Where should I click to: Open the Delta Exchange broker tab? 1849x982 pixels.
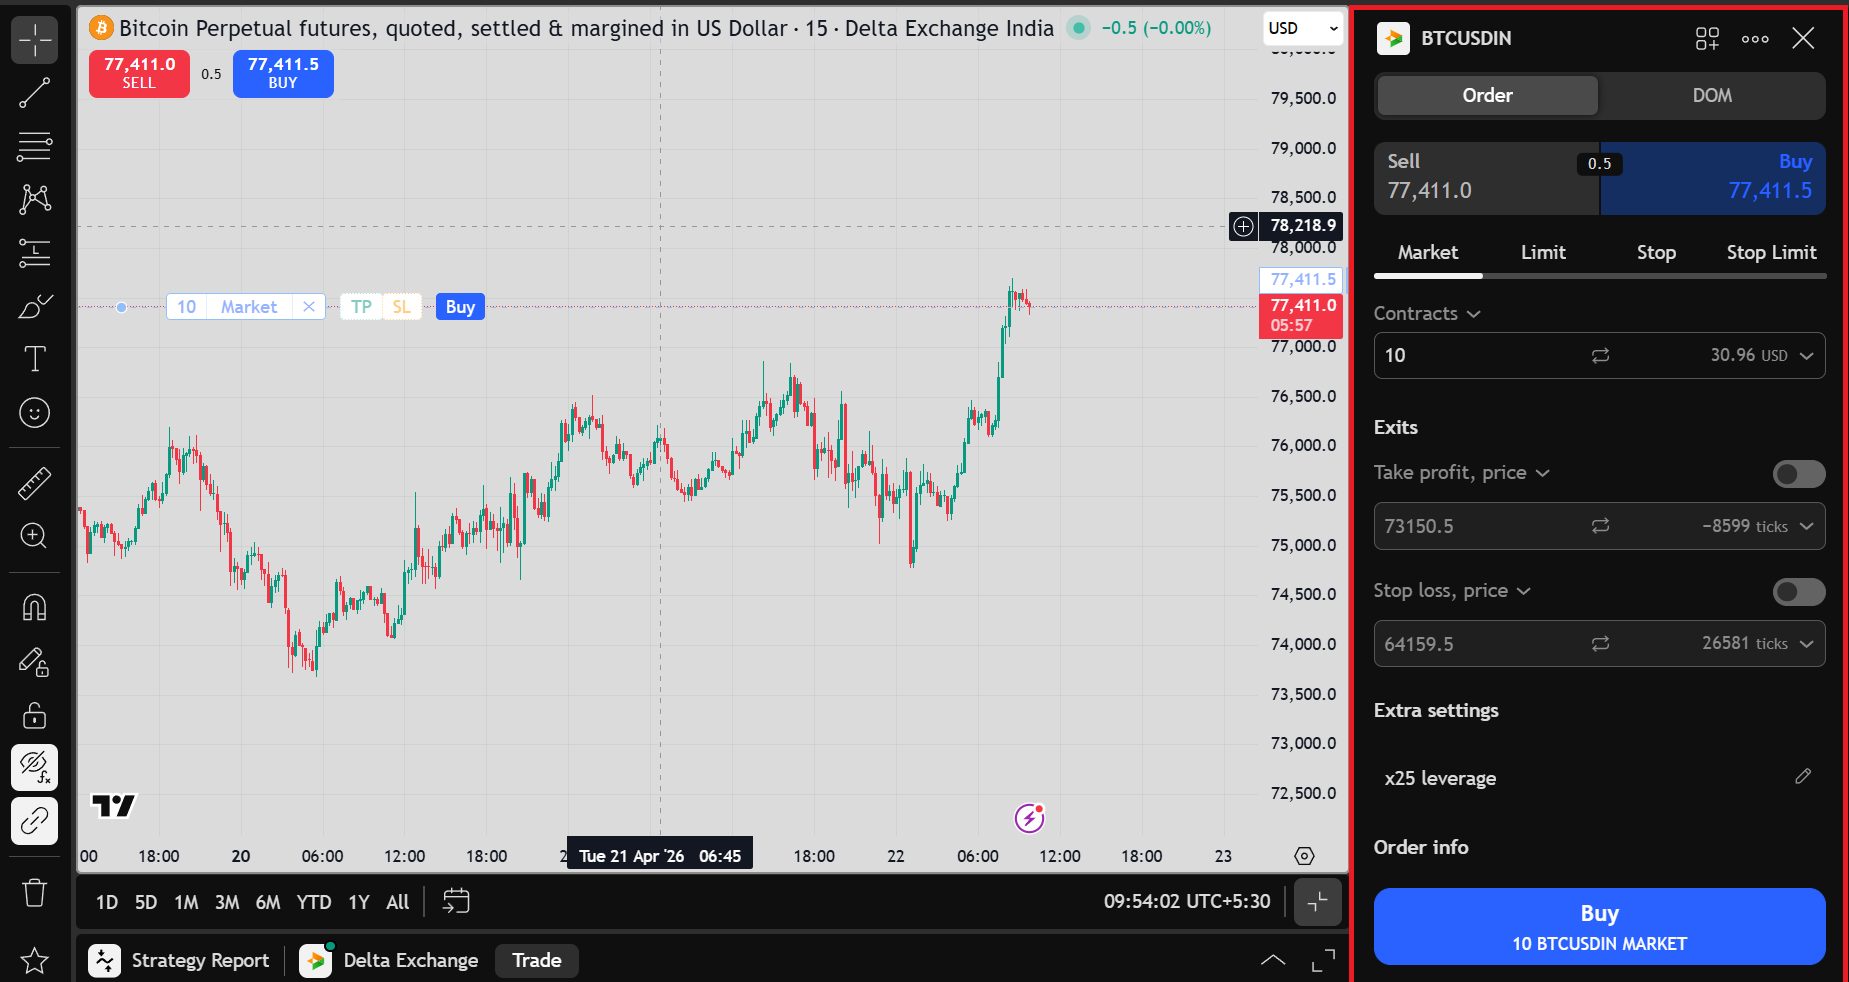coord(389,960)
